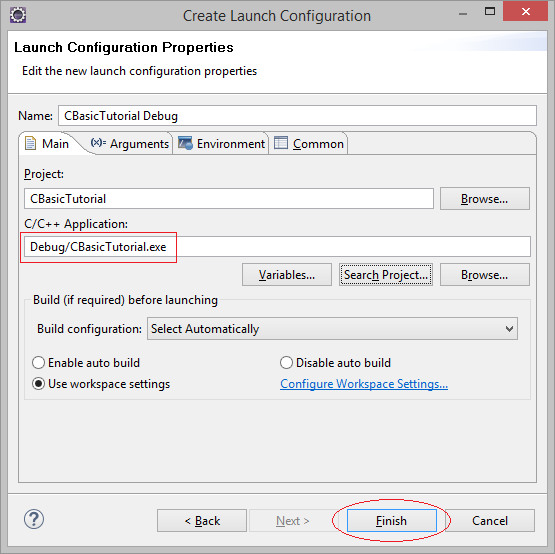This screenshot has width=555, height=554.
Task: Click the Environment tab icon
Action: tap(185, 143)
